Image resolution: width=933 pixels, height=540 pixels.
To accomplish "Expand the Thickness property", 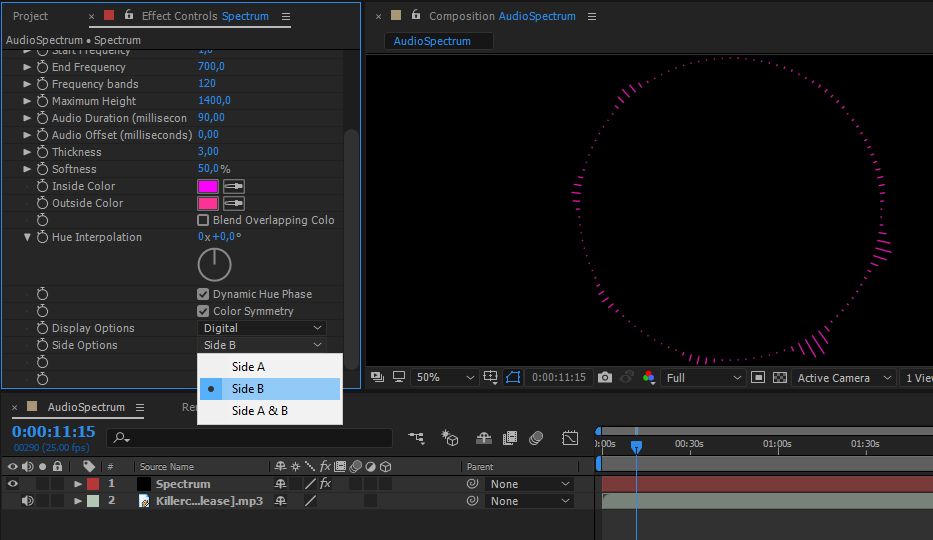I will click(x=27, y=152).
